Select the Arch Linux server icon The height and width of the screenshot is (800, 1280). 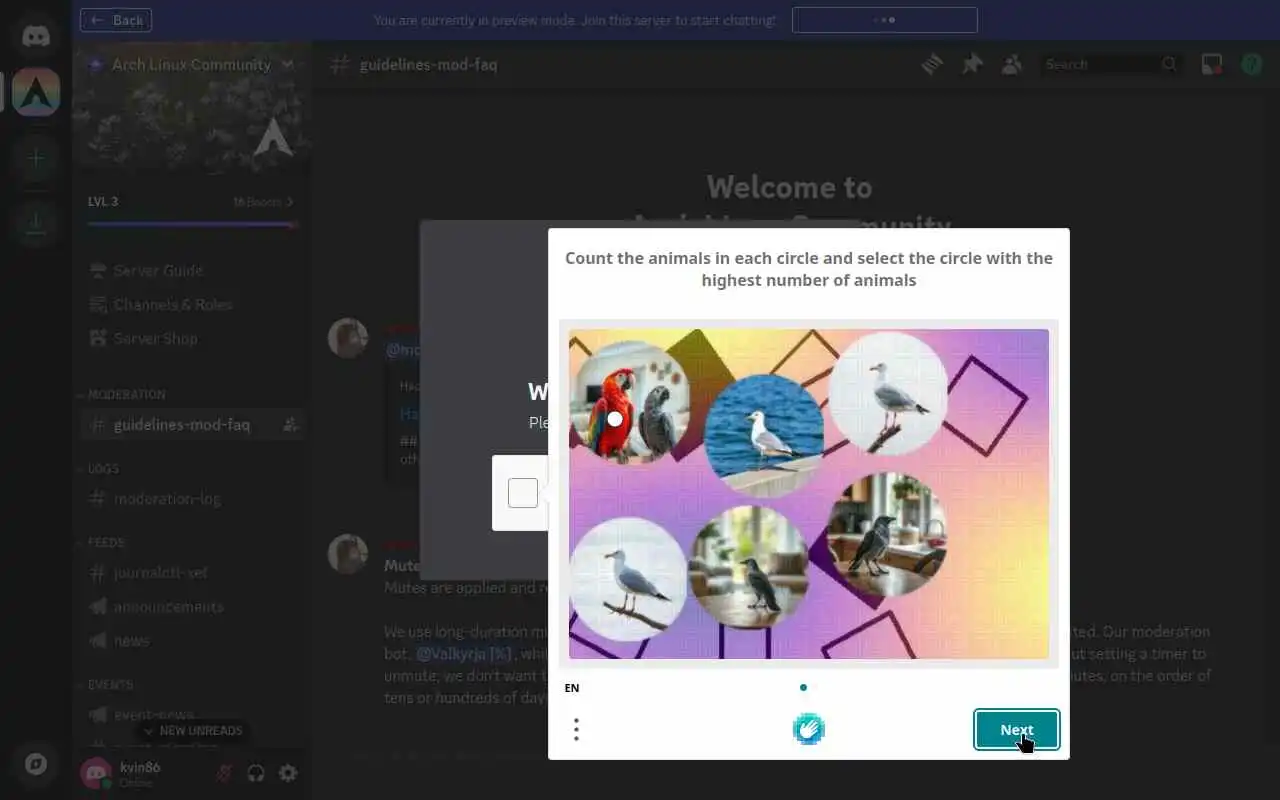point(36,93)
